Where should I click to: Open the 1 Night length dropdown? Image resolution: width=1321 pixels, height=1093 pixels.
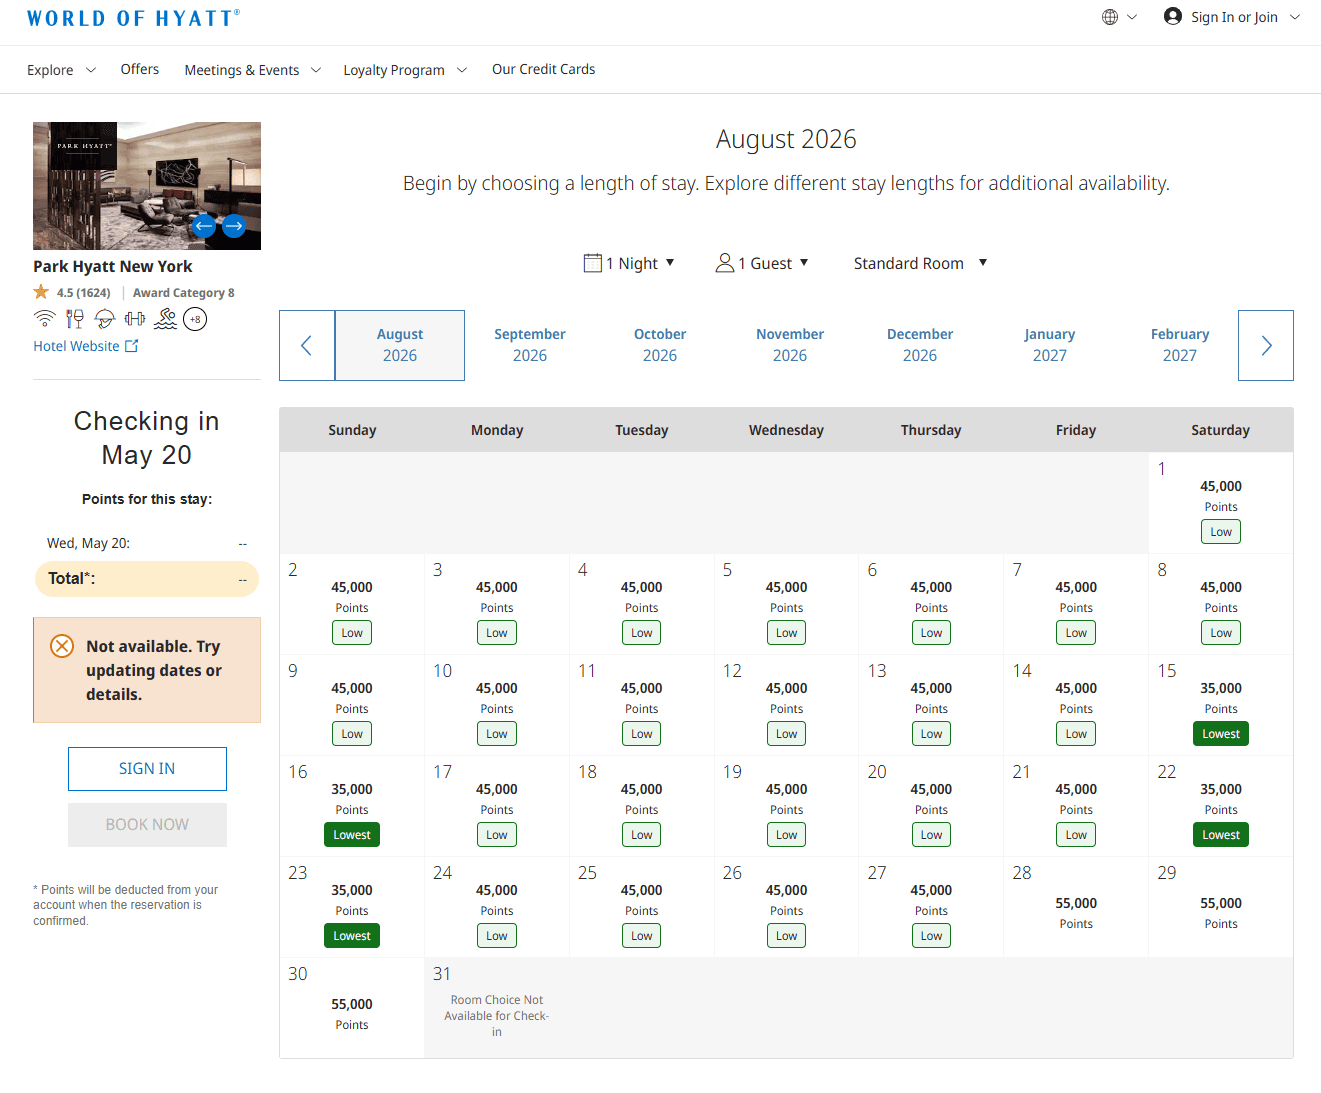click(x=629, y=263)
